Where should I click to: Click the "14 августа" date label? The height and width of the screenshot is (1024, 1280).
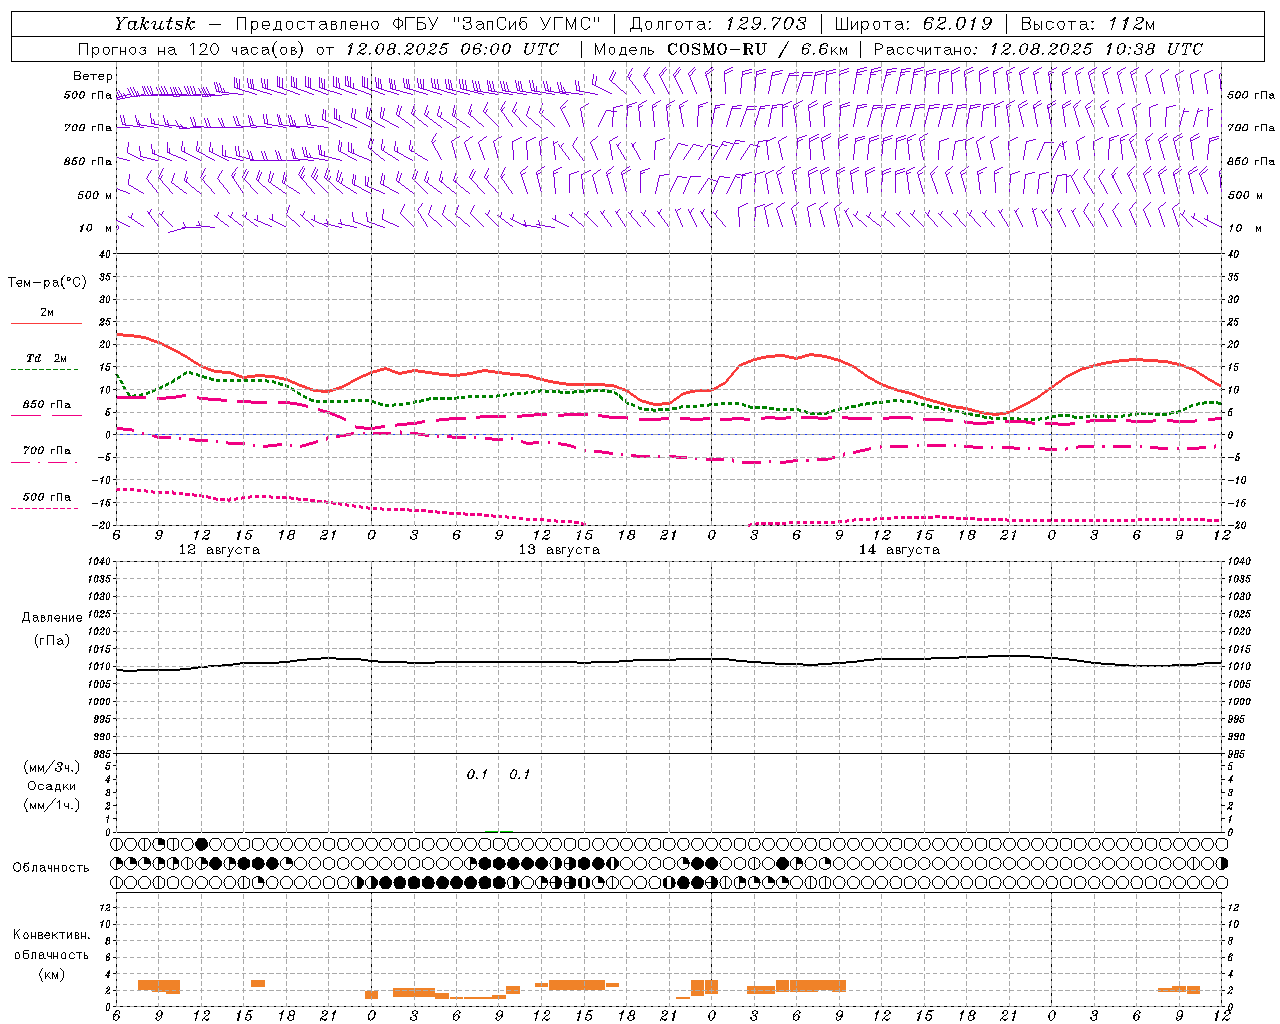pyautogui.click(x=899, y=550)
